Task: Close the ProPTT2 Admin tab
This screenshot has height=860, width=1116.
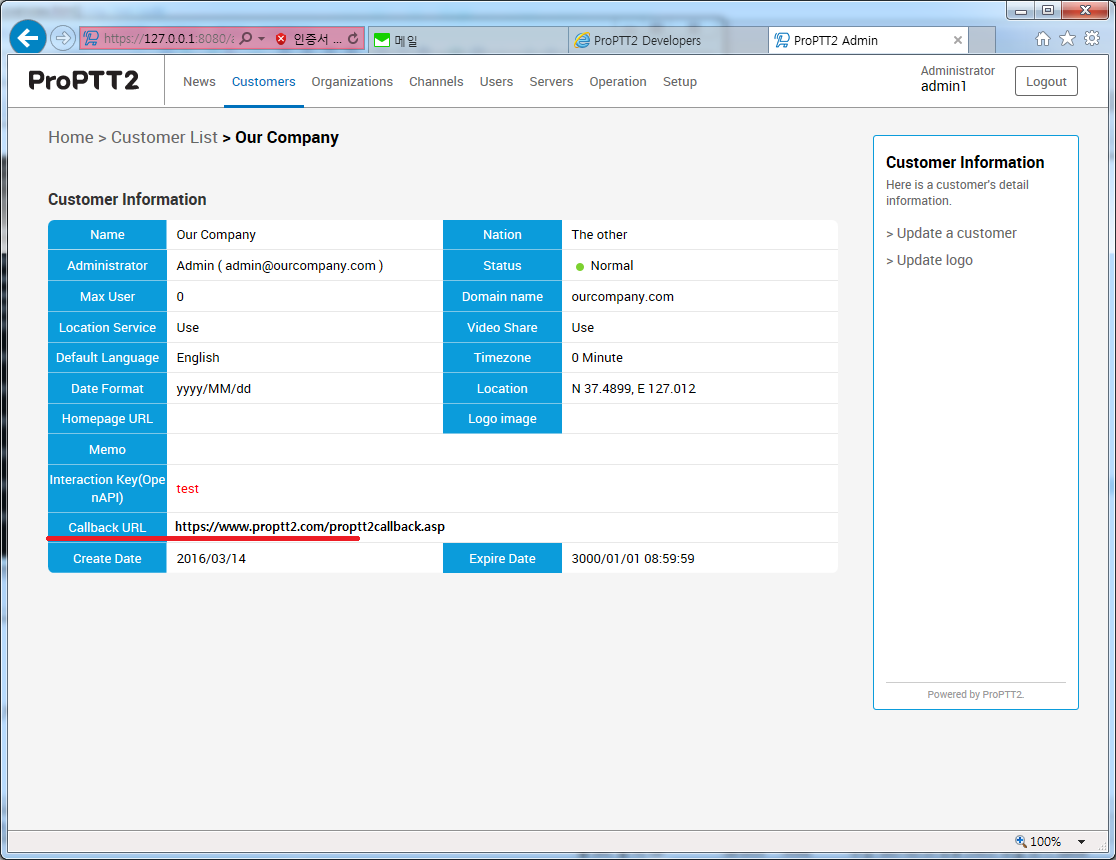Action: click(x=958, y=40)
